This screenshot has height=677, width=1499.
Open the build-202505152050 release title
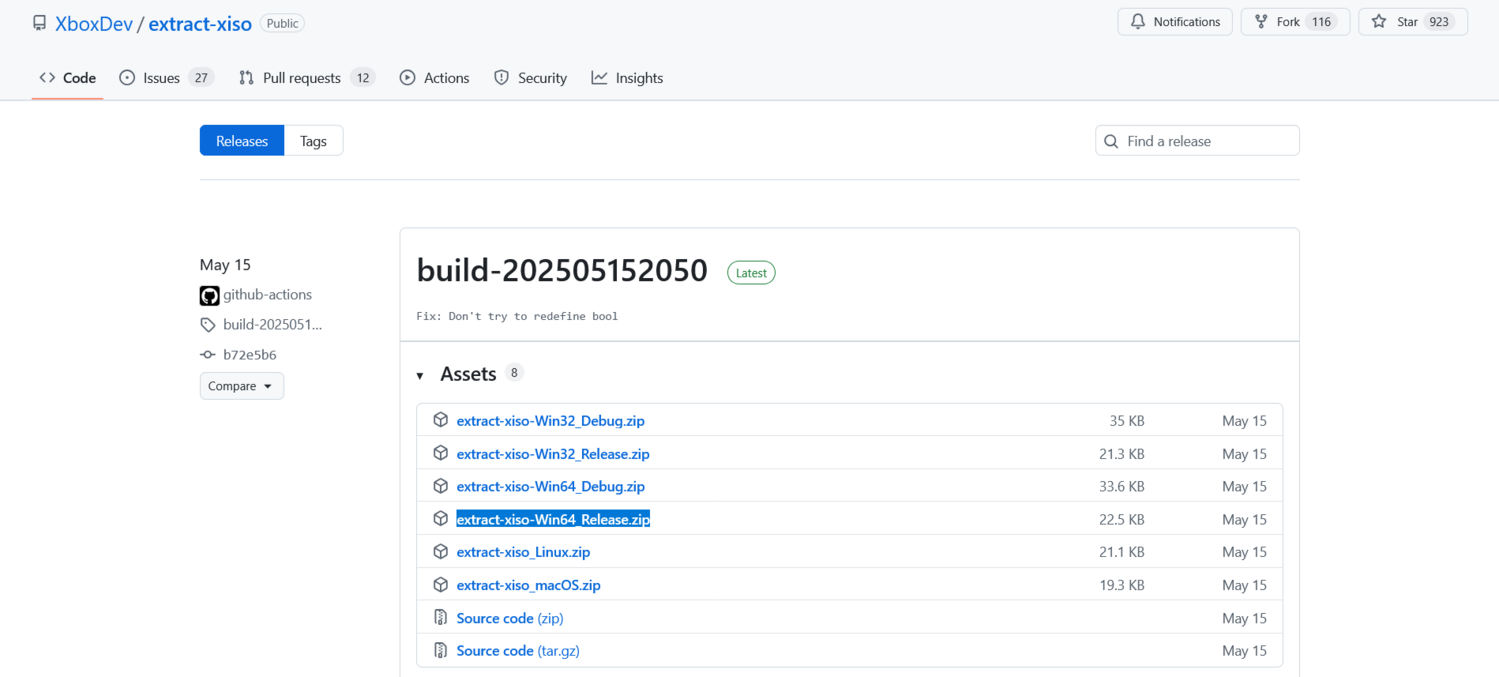coord(562,271)
